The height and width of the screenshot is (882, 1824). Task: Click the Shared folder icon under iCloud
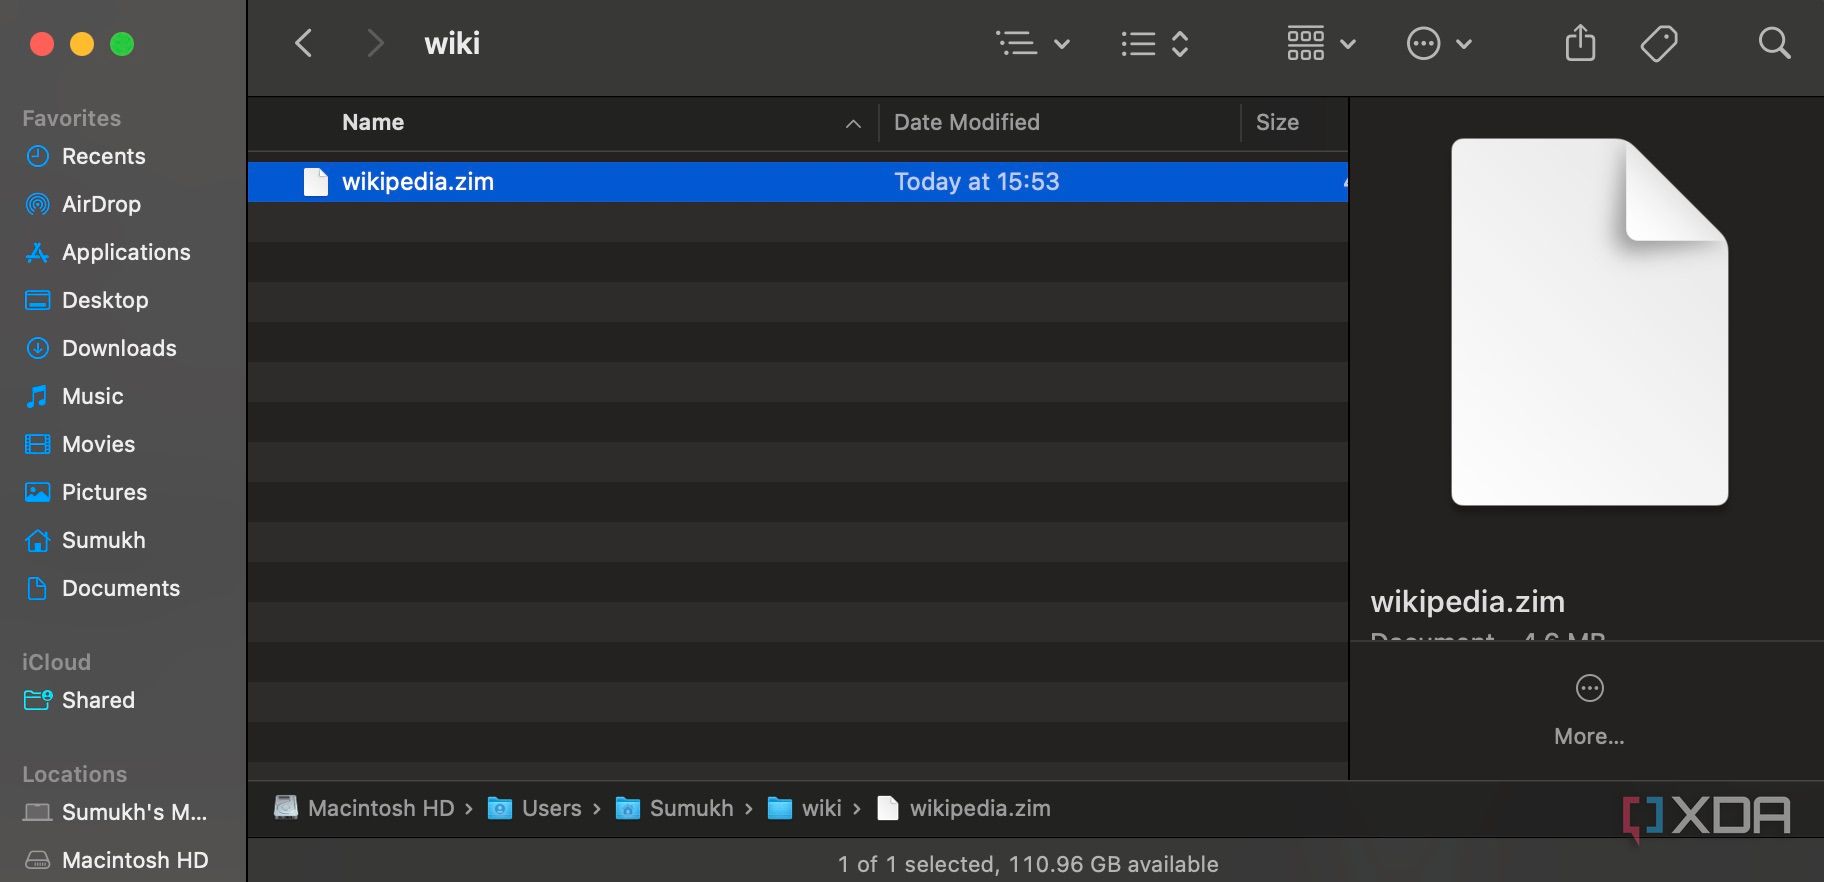[x=38, y=700]
